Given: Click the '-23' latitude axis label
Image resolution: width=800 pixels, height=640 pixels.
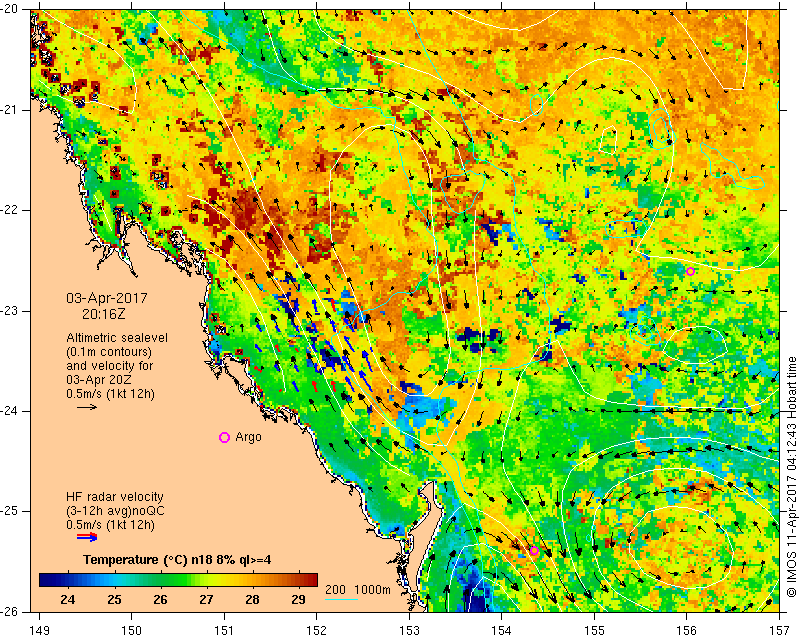Looking at the screenshot, I should [x=9, y=311].
